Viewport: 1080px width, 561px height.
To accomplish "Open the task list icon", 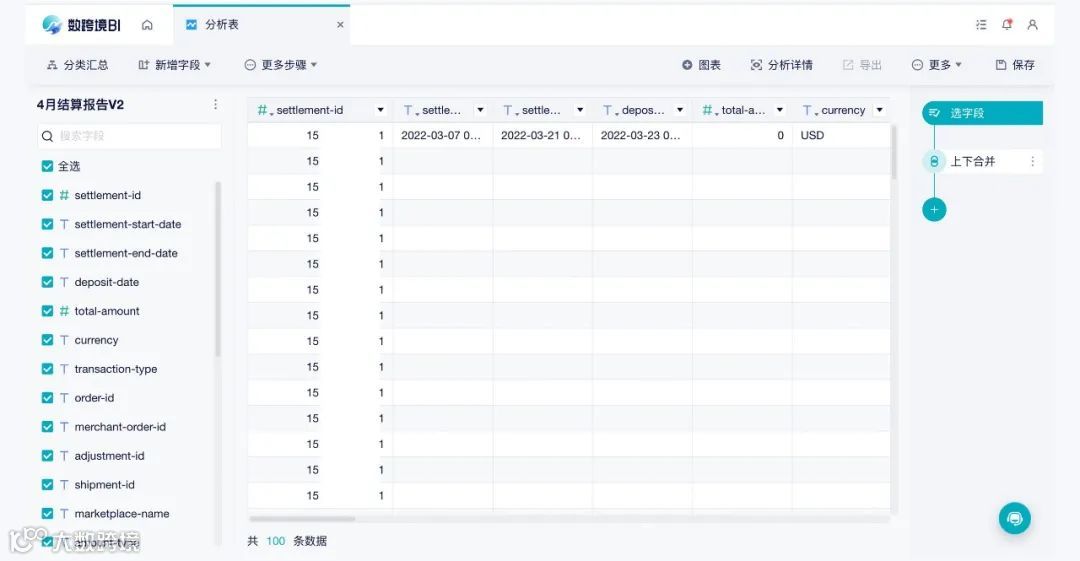I will pos(981,25).
